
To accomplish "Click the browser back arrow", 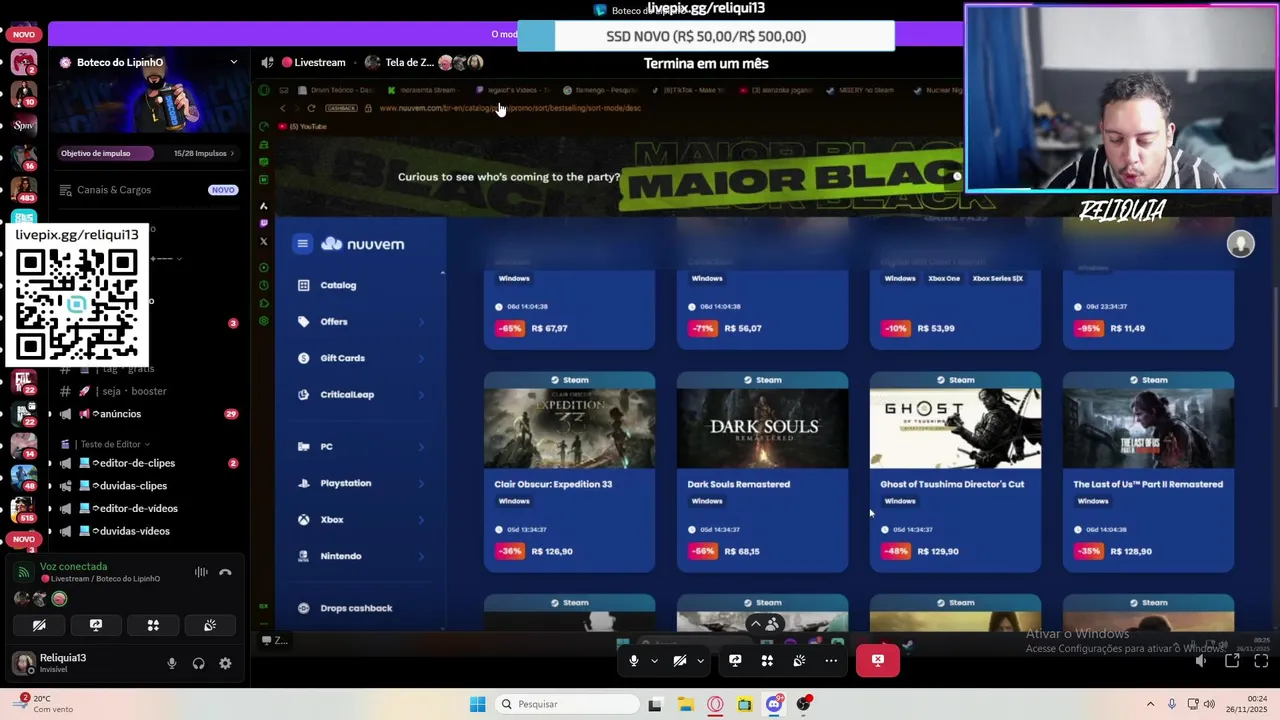I will coord(283,108).
